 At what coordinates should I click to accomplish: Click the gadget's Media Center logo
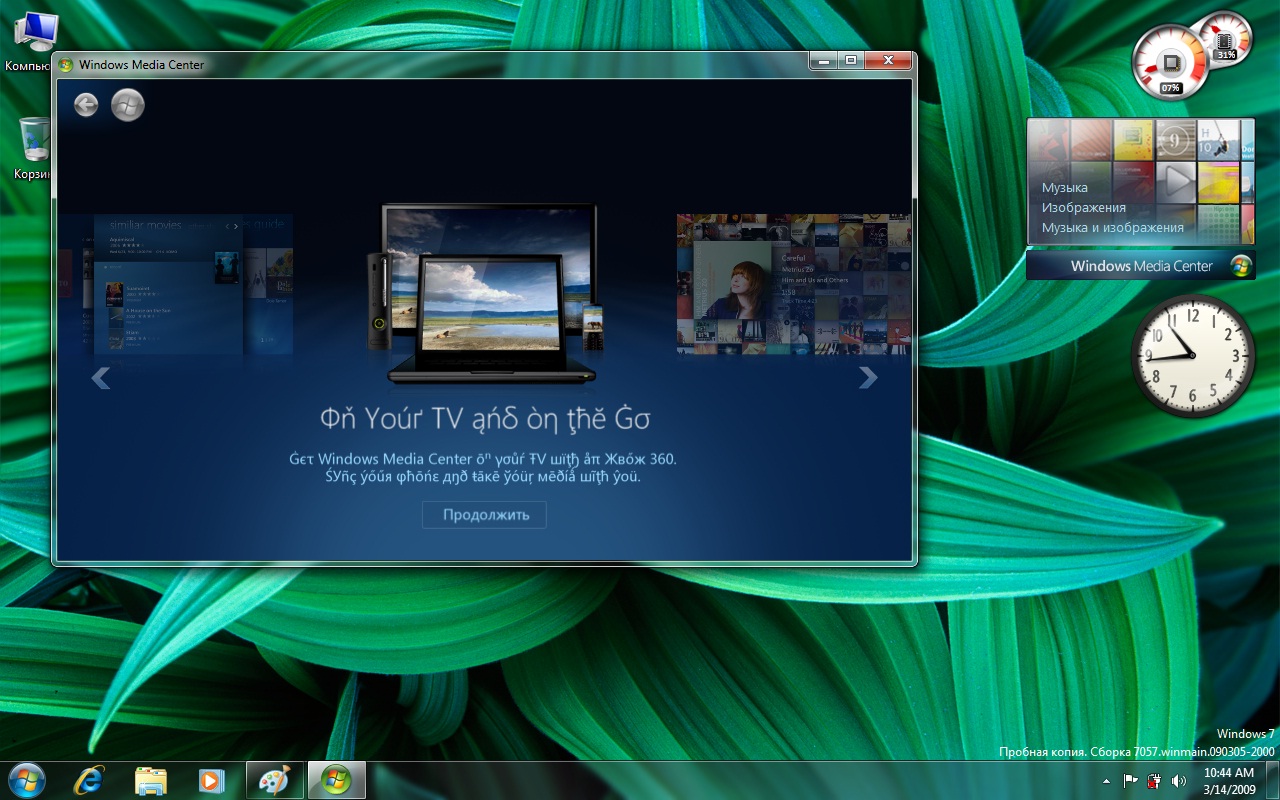(x=1241, y=266)
